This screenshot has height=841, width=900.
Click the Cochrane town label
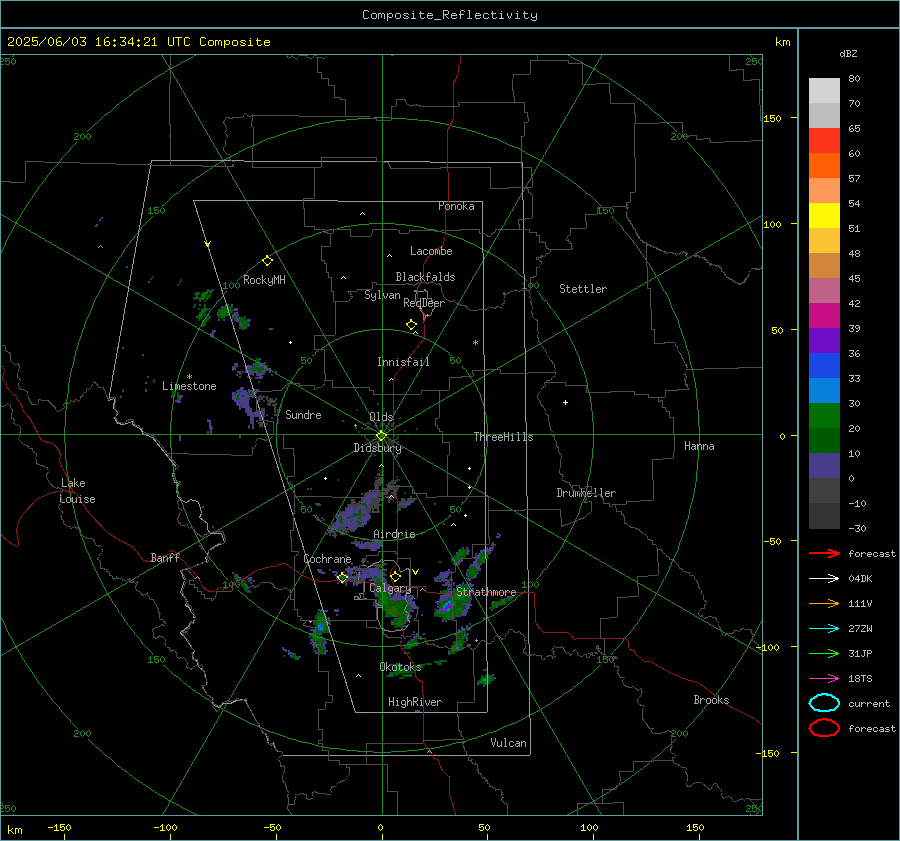327,559
